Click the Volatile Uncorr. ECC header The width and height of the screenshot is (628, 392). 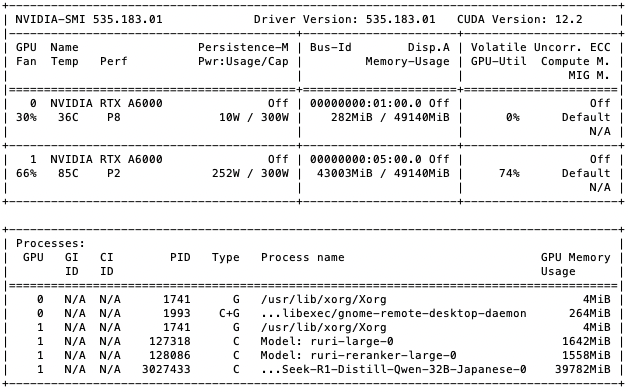(540, 47)
